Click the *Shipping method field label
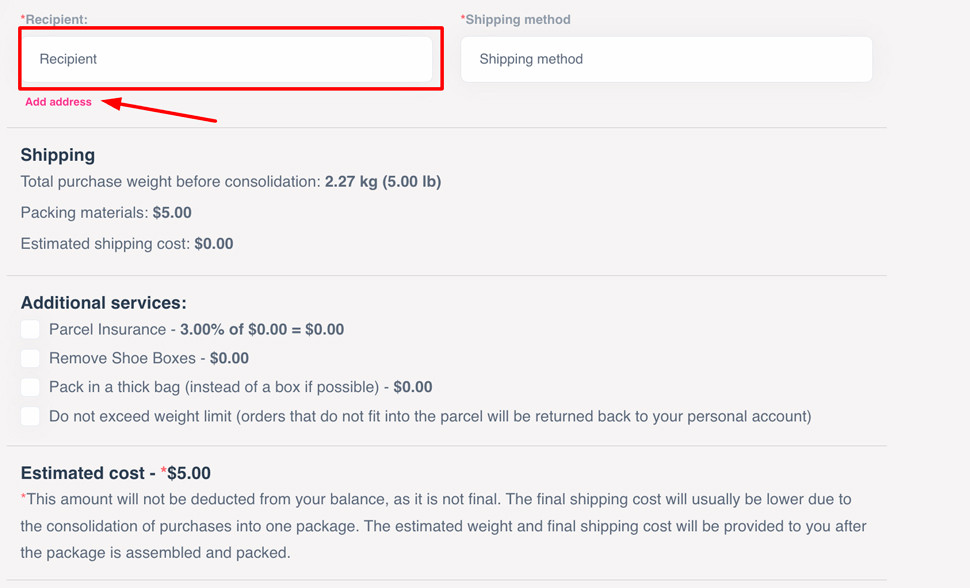Viewport: 970px width, 588px height. [x=516, y=19]
